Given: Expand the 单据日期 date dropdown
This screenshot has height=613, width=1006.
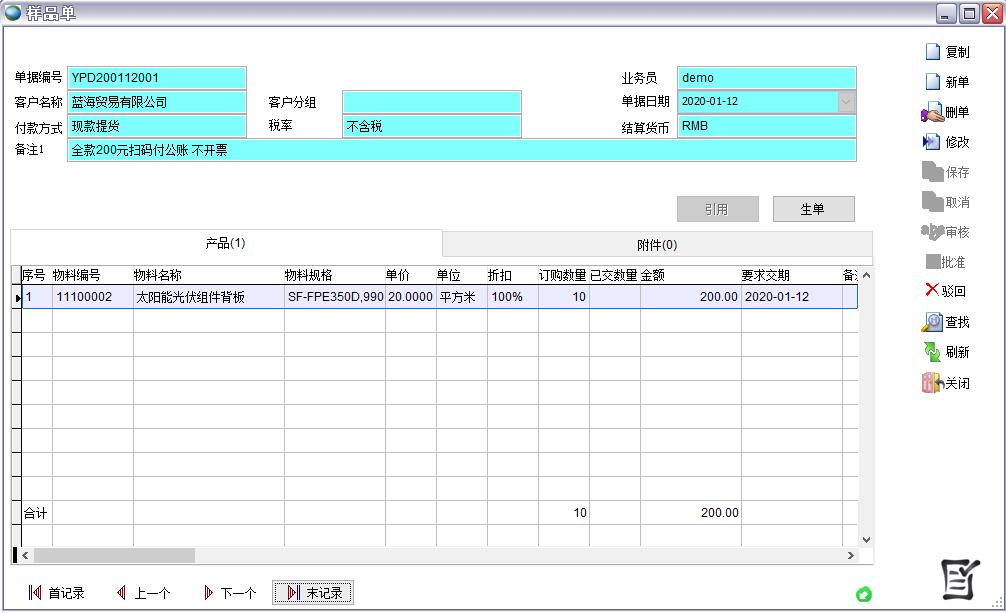Looking at the screenshot, I should (846, 102).
